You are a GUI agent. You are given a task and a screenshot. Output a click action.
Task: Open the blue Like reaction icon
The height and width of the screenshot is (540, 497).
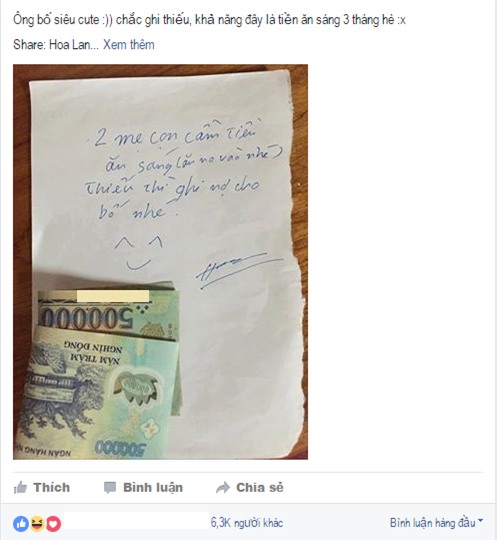21,524
